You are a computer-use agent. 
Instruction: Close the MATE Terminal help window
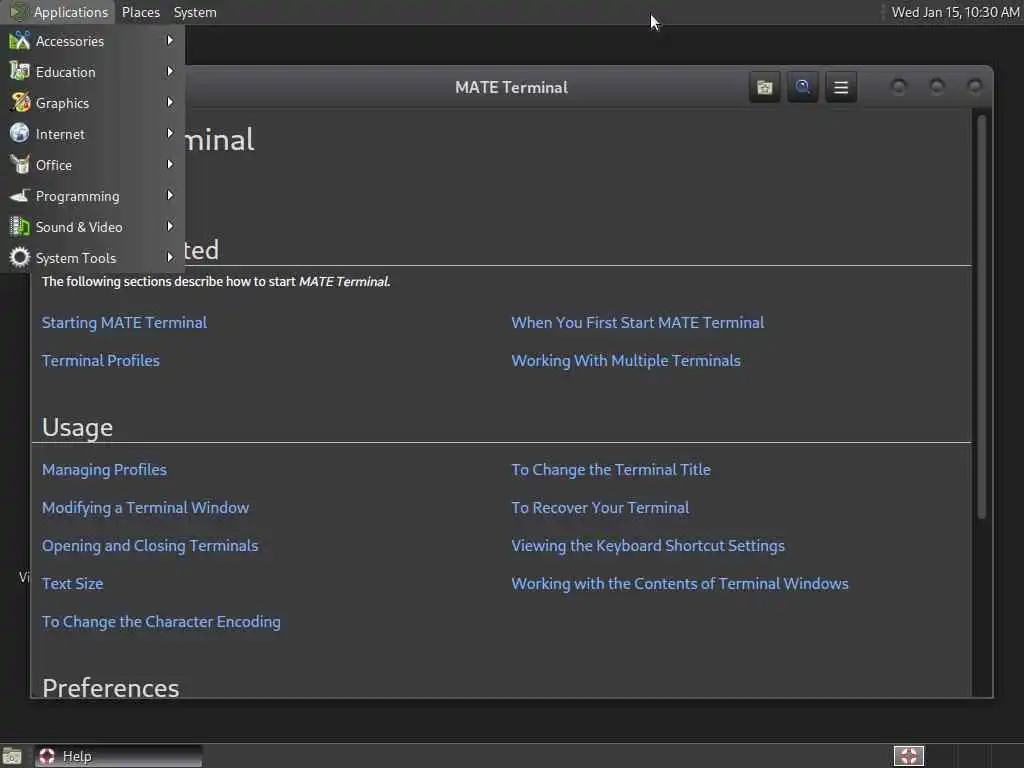(x=974, y=87)
